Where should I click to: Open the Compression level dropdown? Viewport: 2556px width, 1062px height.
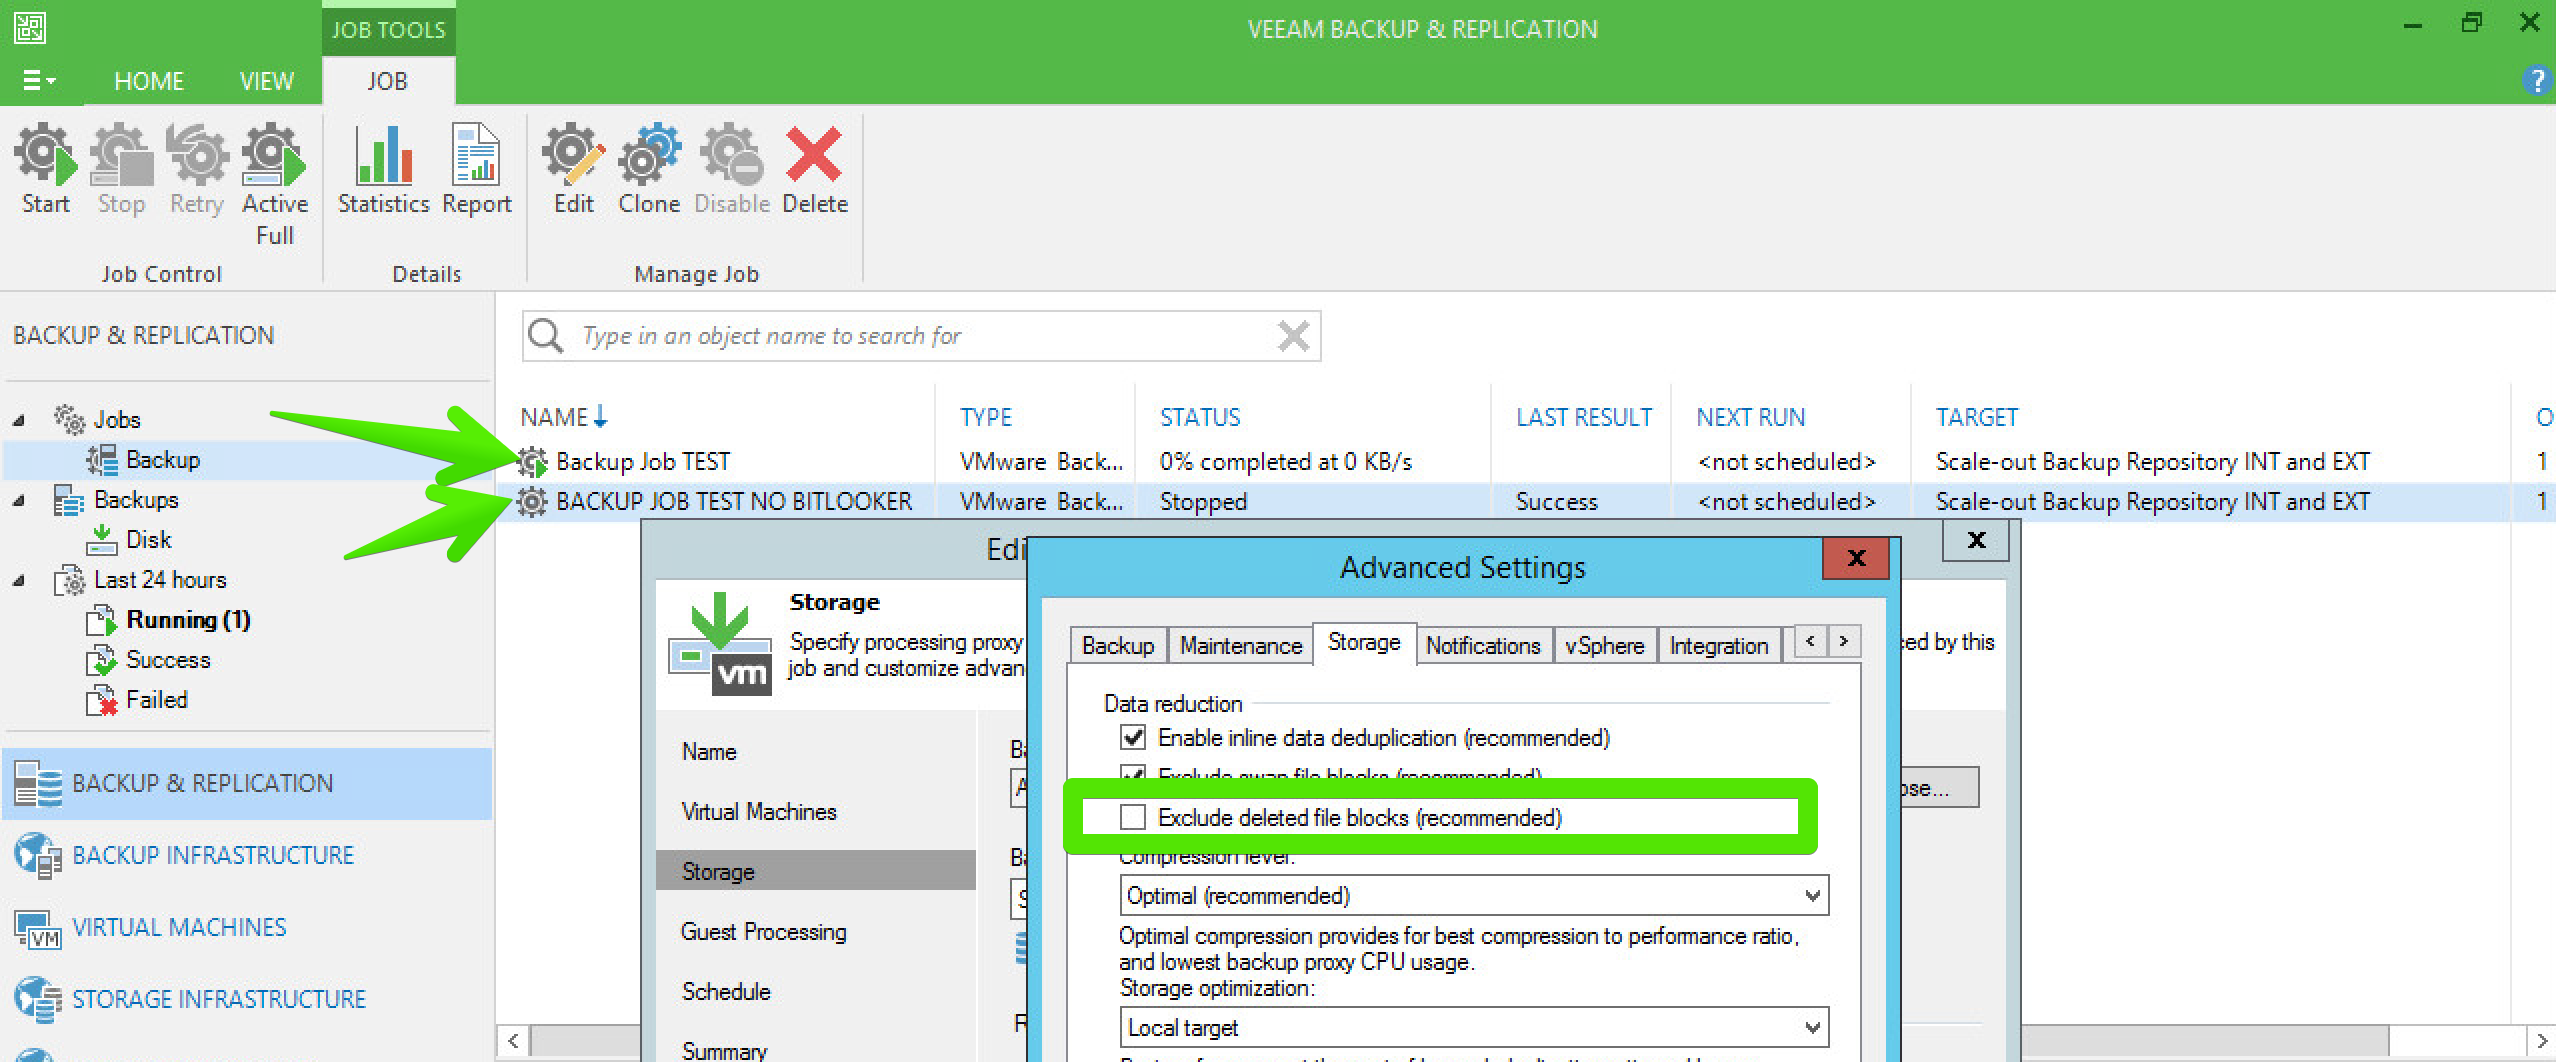[x=1474, y=895]
